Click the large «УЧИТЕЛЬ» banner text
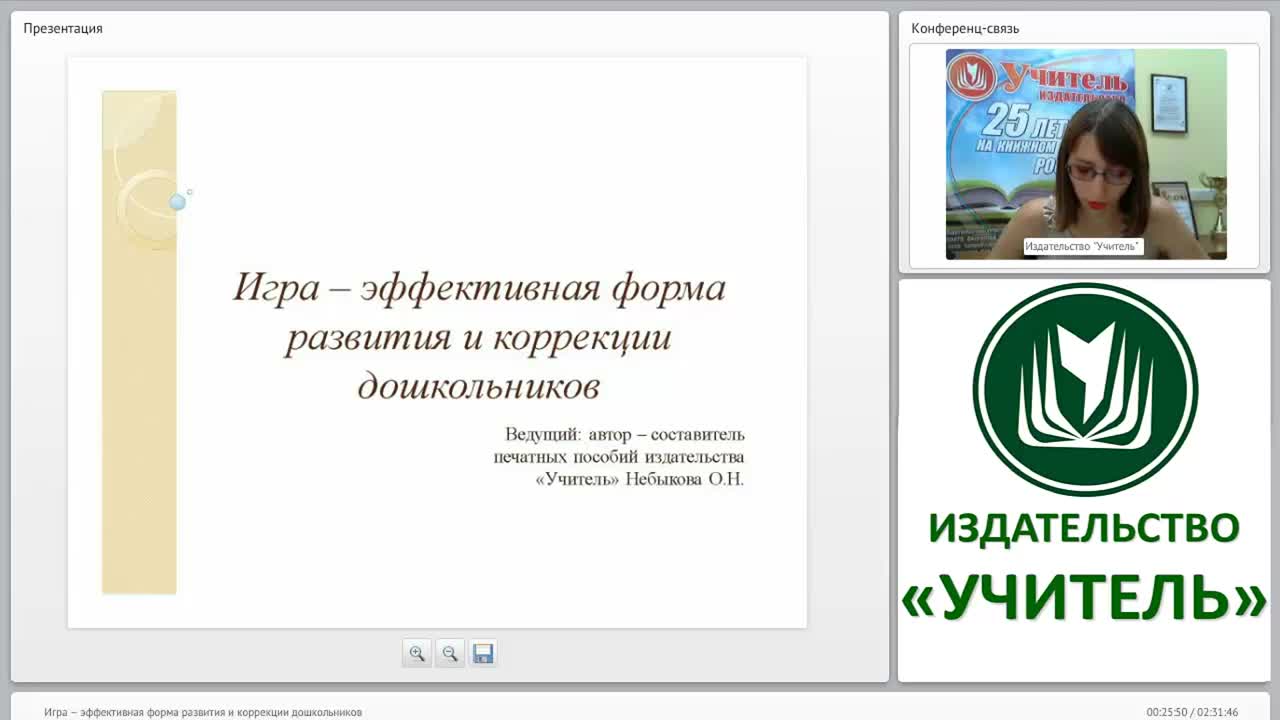Viewport: 1280px width, 720px height. coord(1084,597)
